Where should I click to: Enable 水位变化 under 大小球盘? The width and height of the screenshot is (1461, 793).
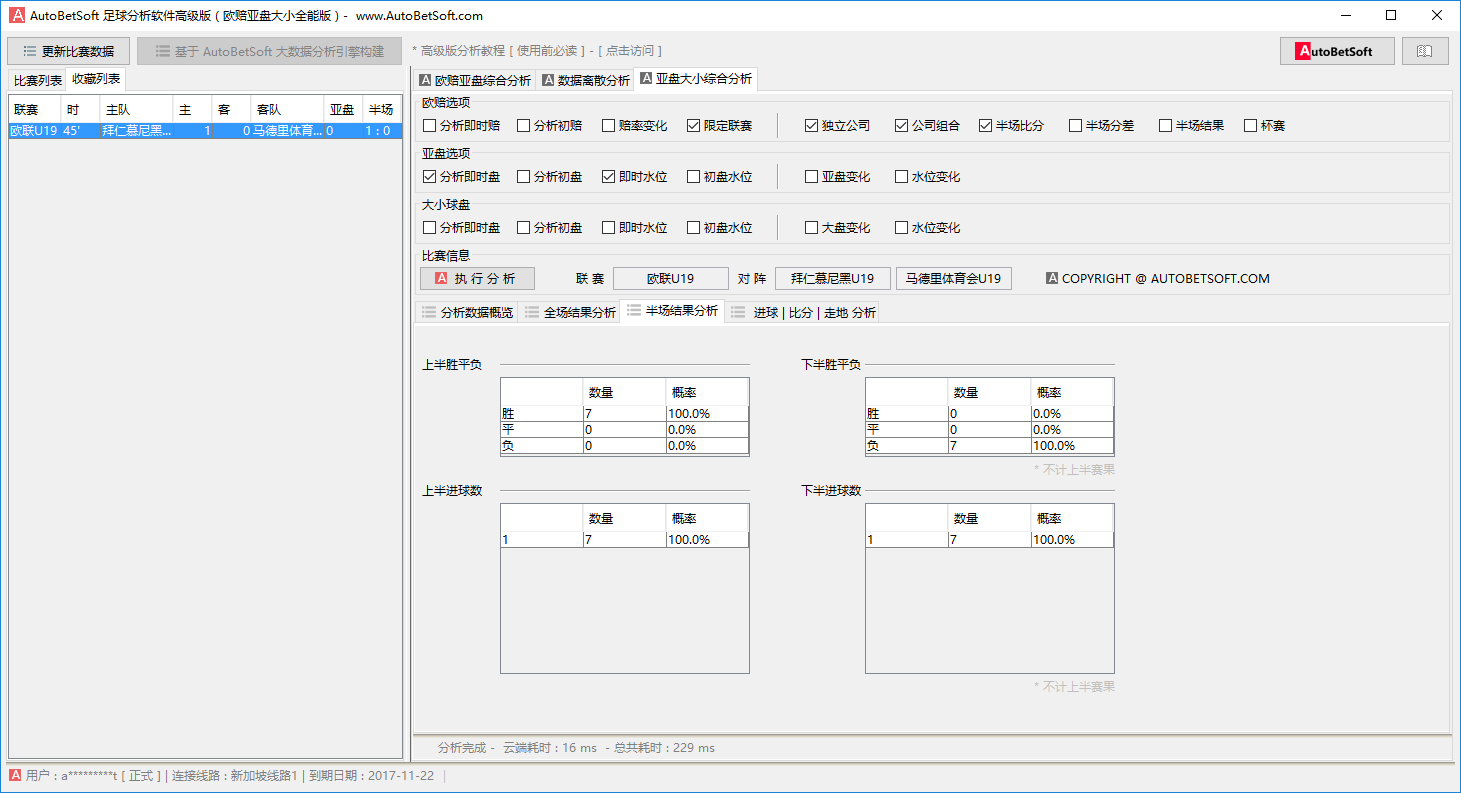pyautogui.click(x=928, y=228)
